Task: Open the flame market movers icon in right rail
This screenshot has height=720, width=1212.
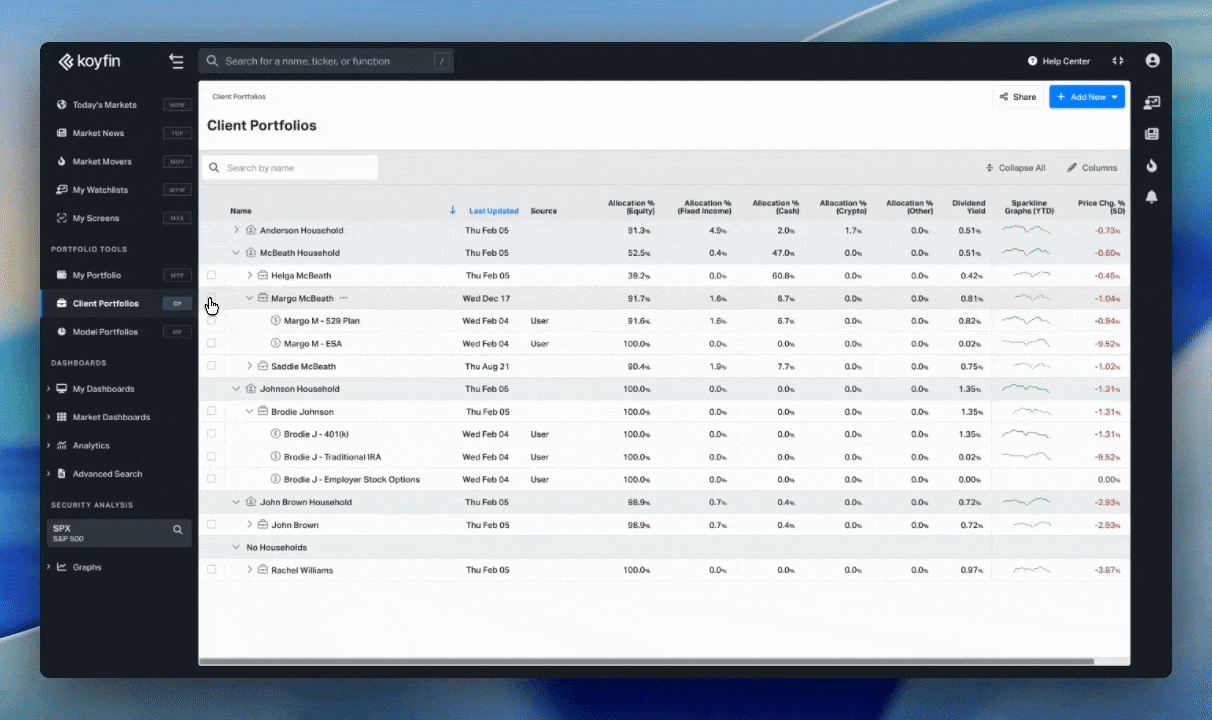Action: (1151, 165)
